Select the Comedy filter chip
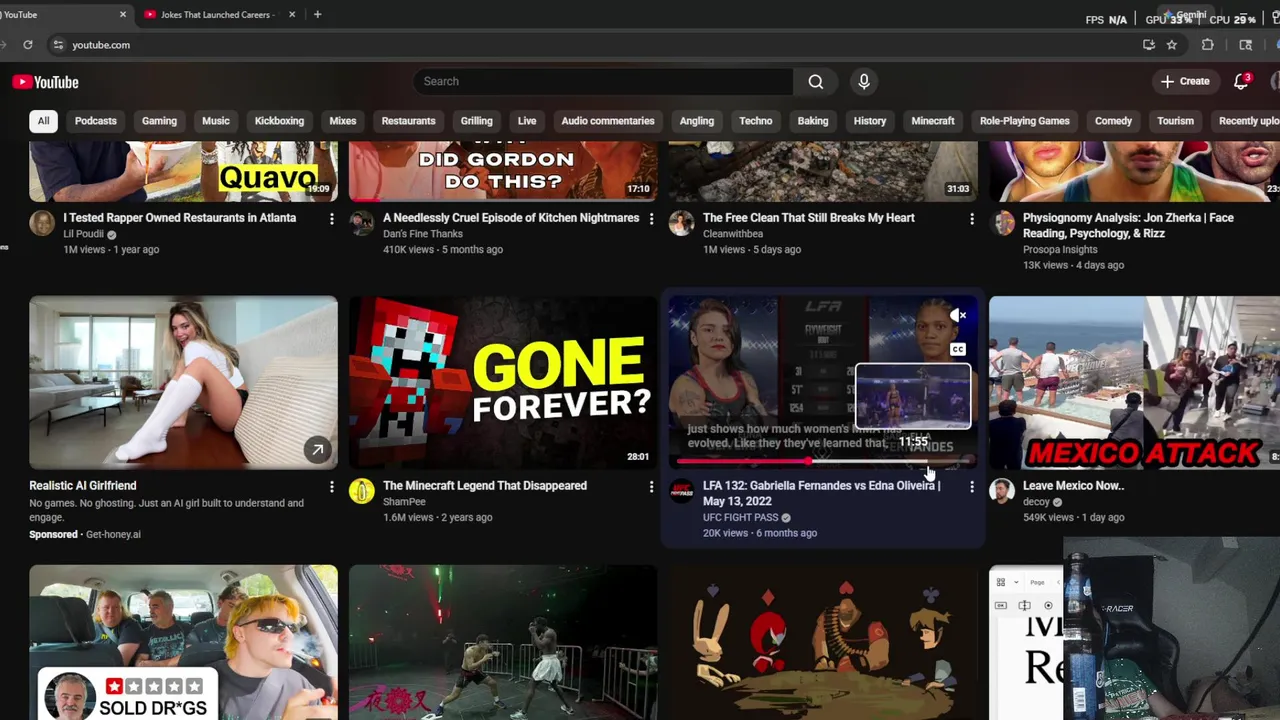The height and width of the screenshot is (720, 1280). click(x=1113, y=121)
